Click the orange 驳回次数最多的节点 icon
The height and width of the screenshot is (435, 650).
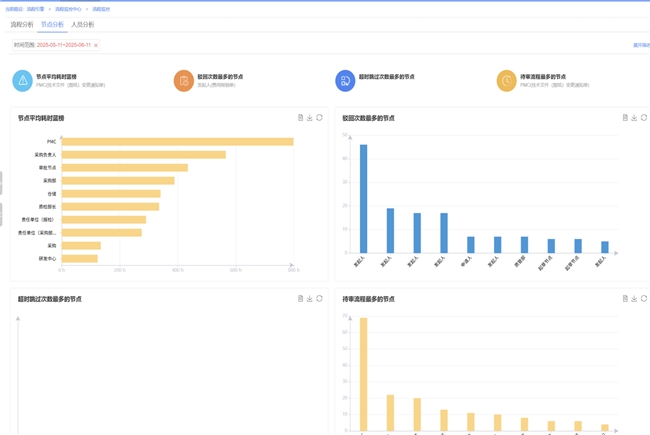pyautogui.click(x=183, y=81)
